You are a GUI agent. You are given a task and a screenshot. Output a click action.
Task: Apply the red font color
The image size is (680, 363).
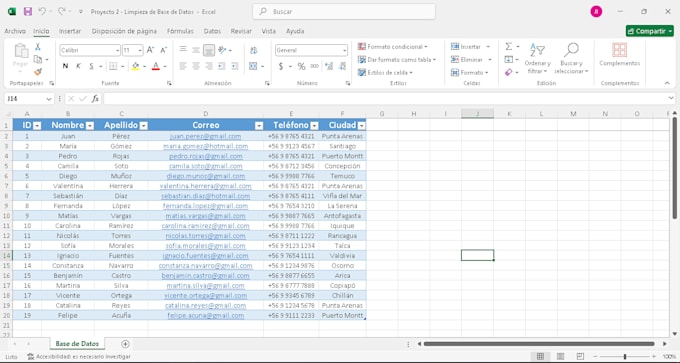[156, 66]
